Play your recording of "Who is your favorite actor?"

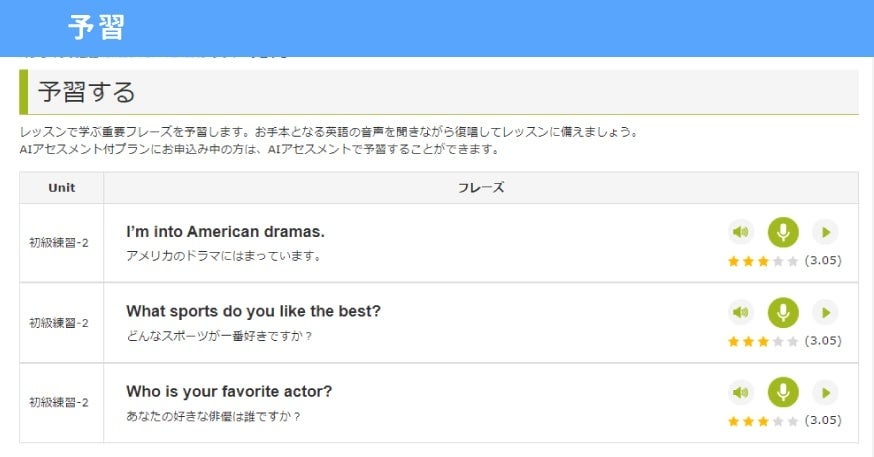(x=825, y=392)
